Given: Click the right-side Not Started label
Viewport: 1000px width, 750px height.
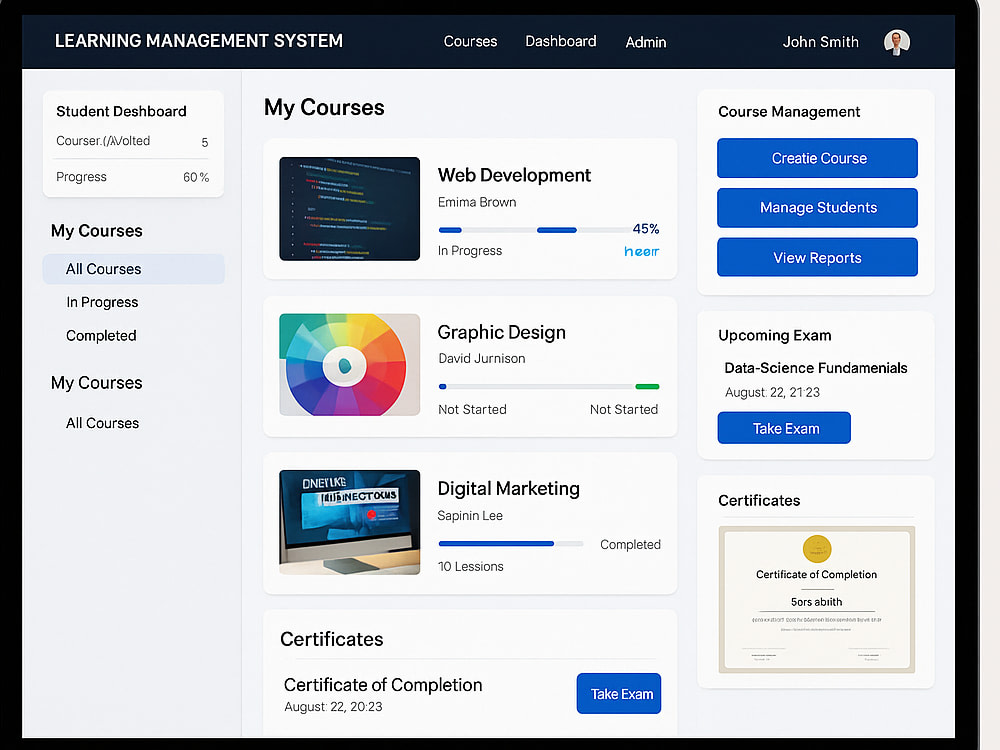Looking at the screenshot, I should point(624,409).
